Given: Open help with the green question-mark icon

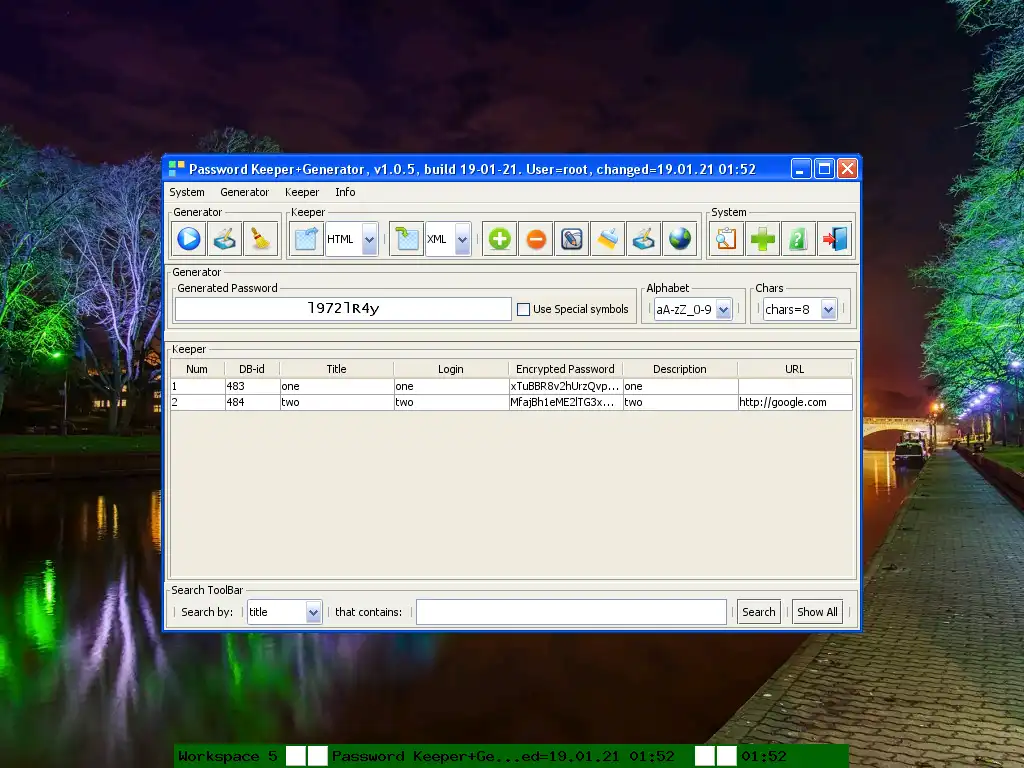Looking at the screenshot, I should [x=798, y=239].
